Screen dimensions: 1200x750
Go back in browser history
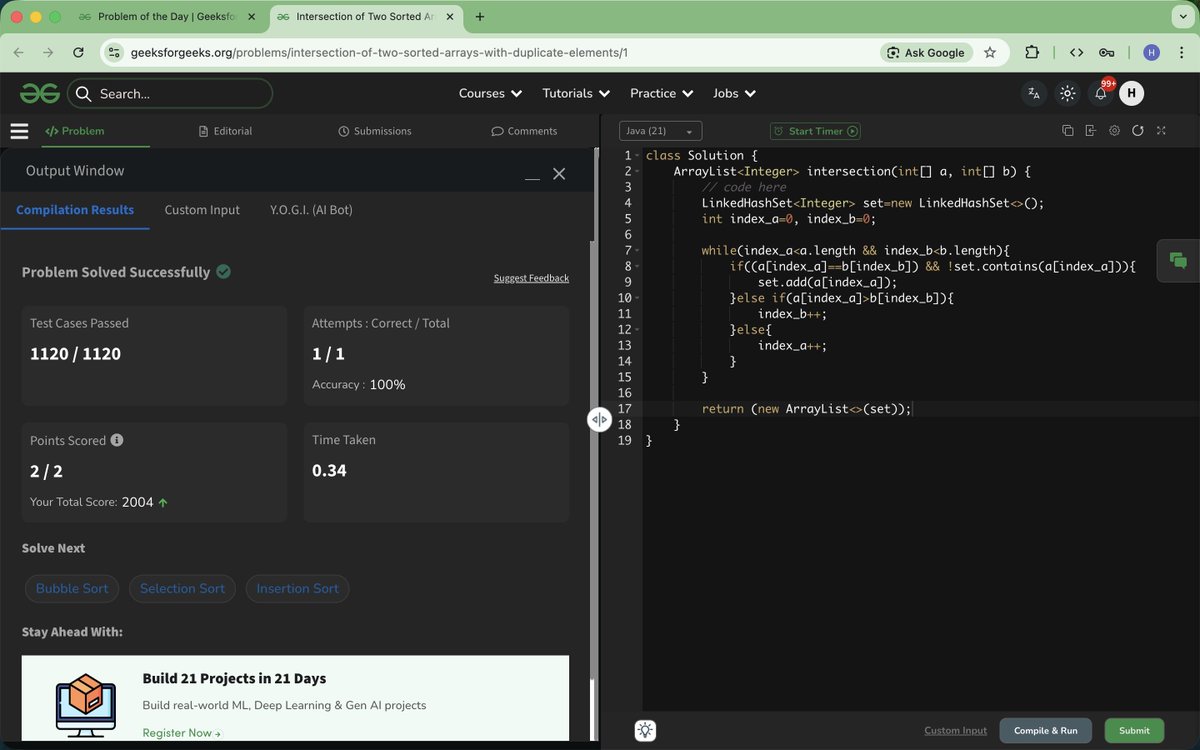20,53
